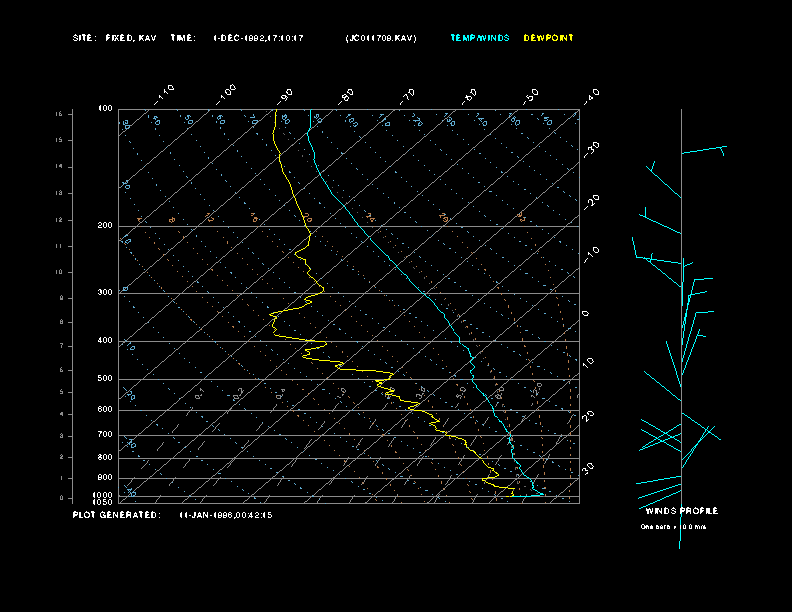Click the height axis label 7
792x612 pixels.
(x=62, y=346)
